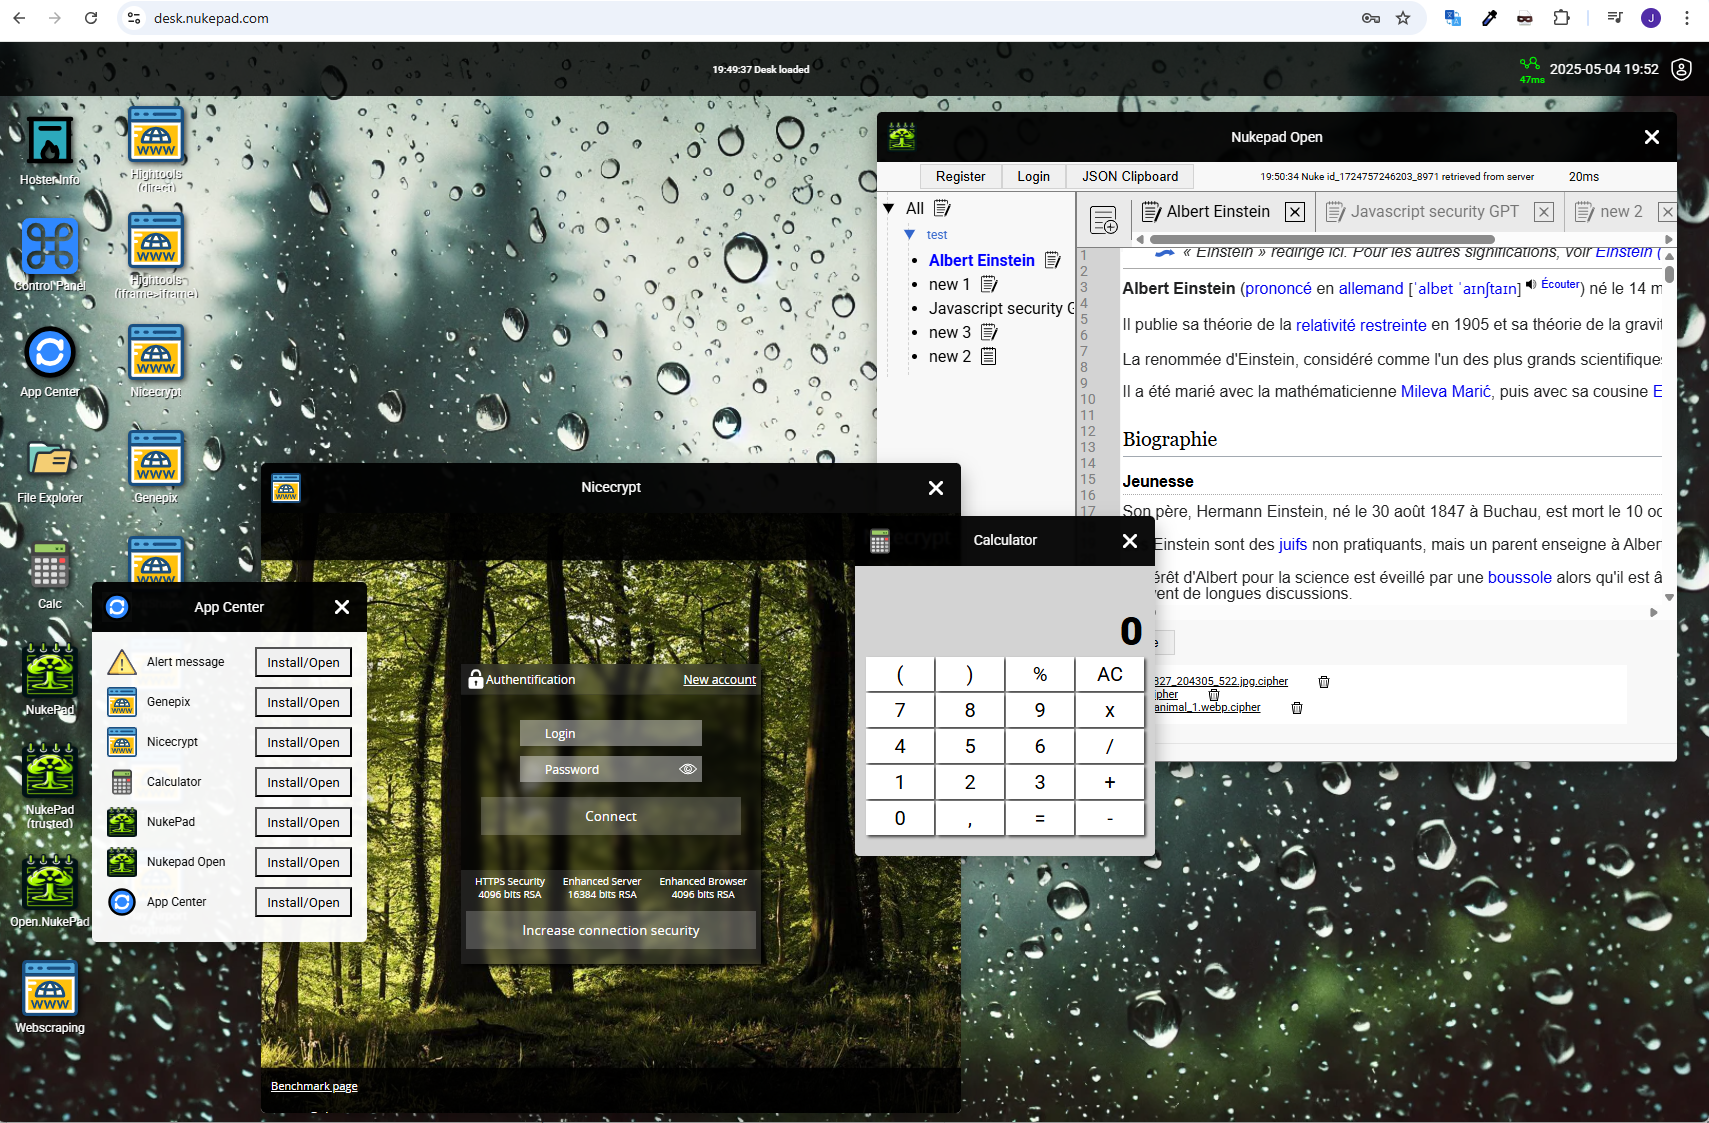The image size is (1709, 1123).
Task: Click the New account link
Action: (x=719, y=680)
